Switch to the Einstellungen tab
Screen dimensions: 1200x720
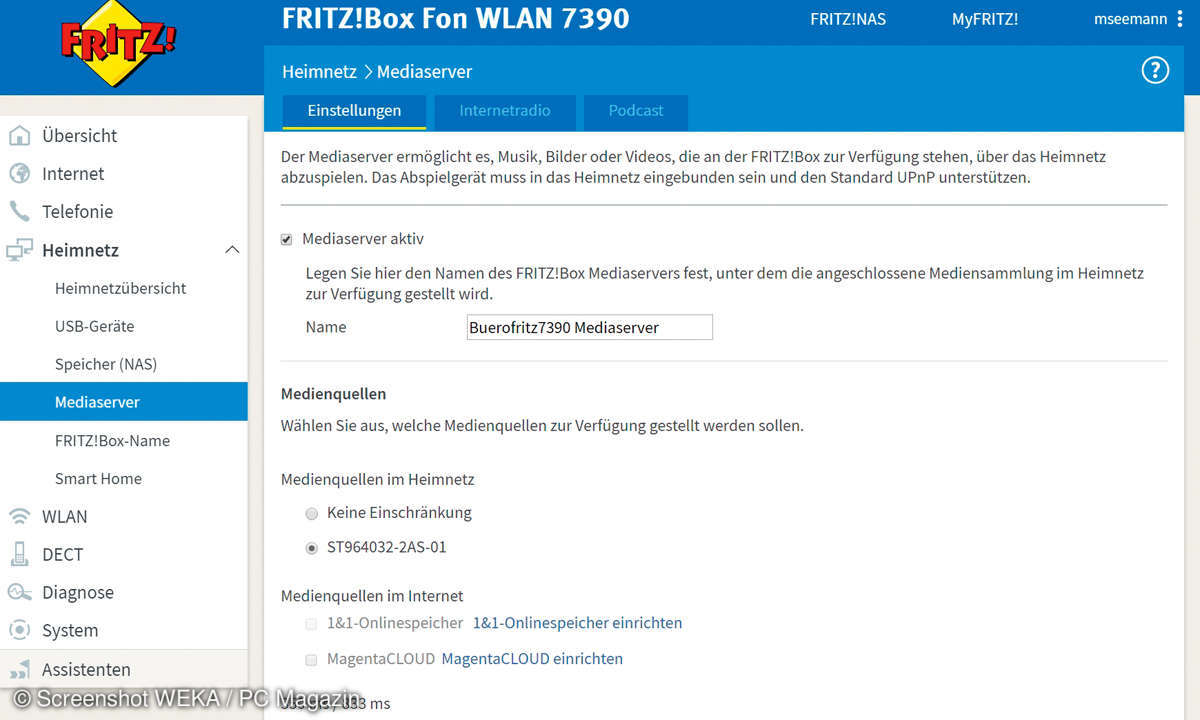tap(354, 111)
